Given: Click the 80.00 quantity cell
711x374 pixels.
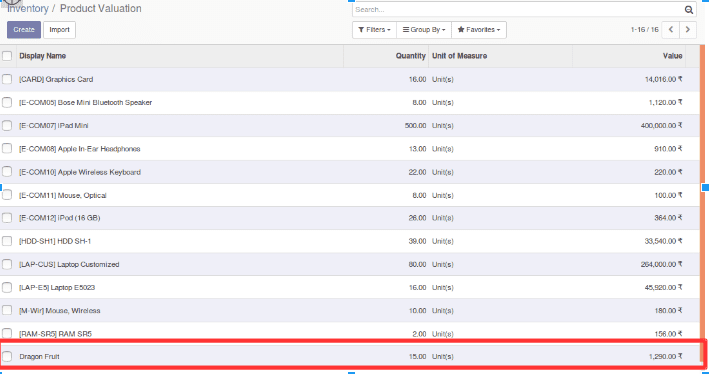Looking at the screenshot, I should click(417, 264).
